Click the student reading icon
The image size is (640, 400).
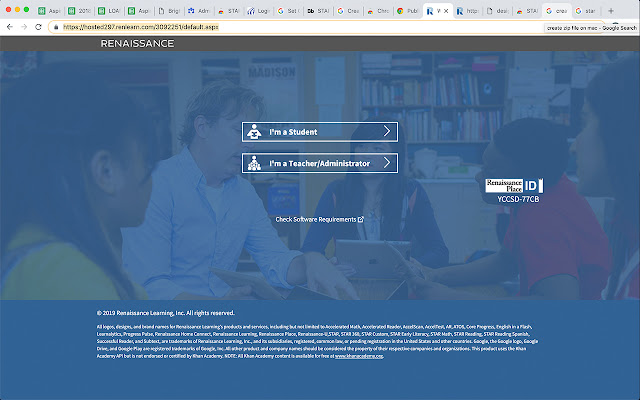254,132
